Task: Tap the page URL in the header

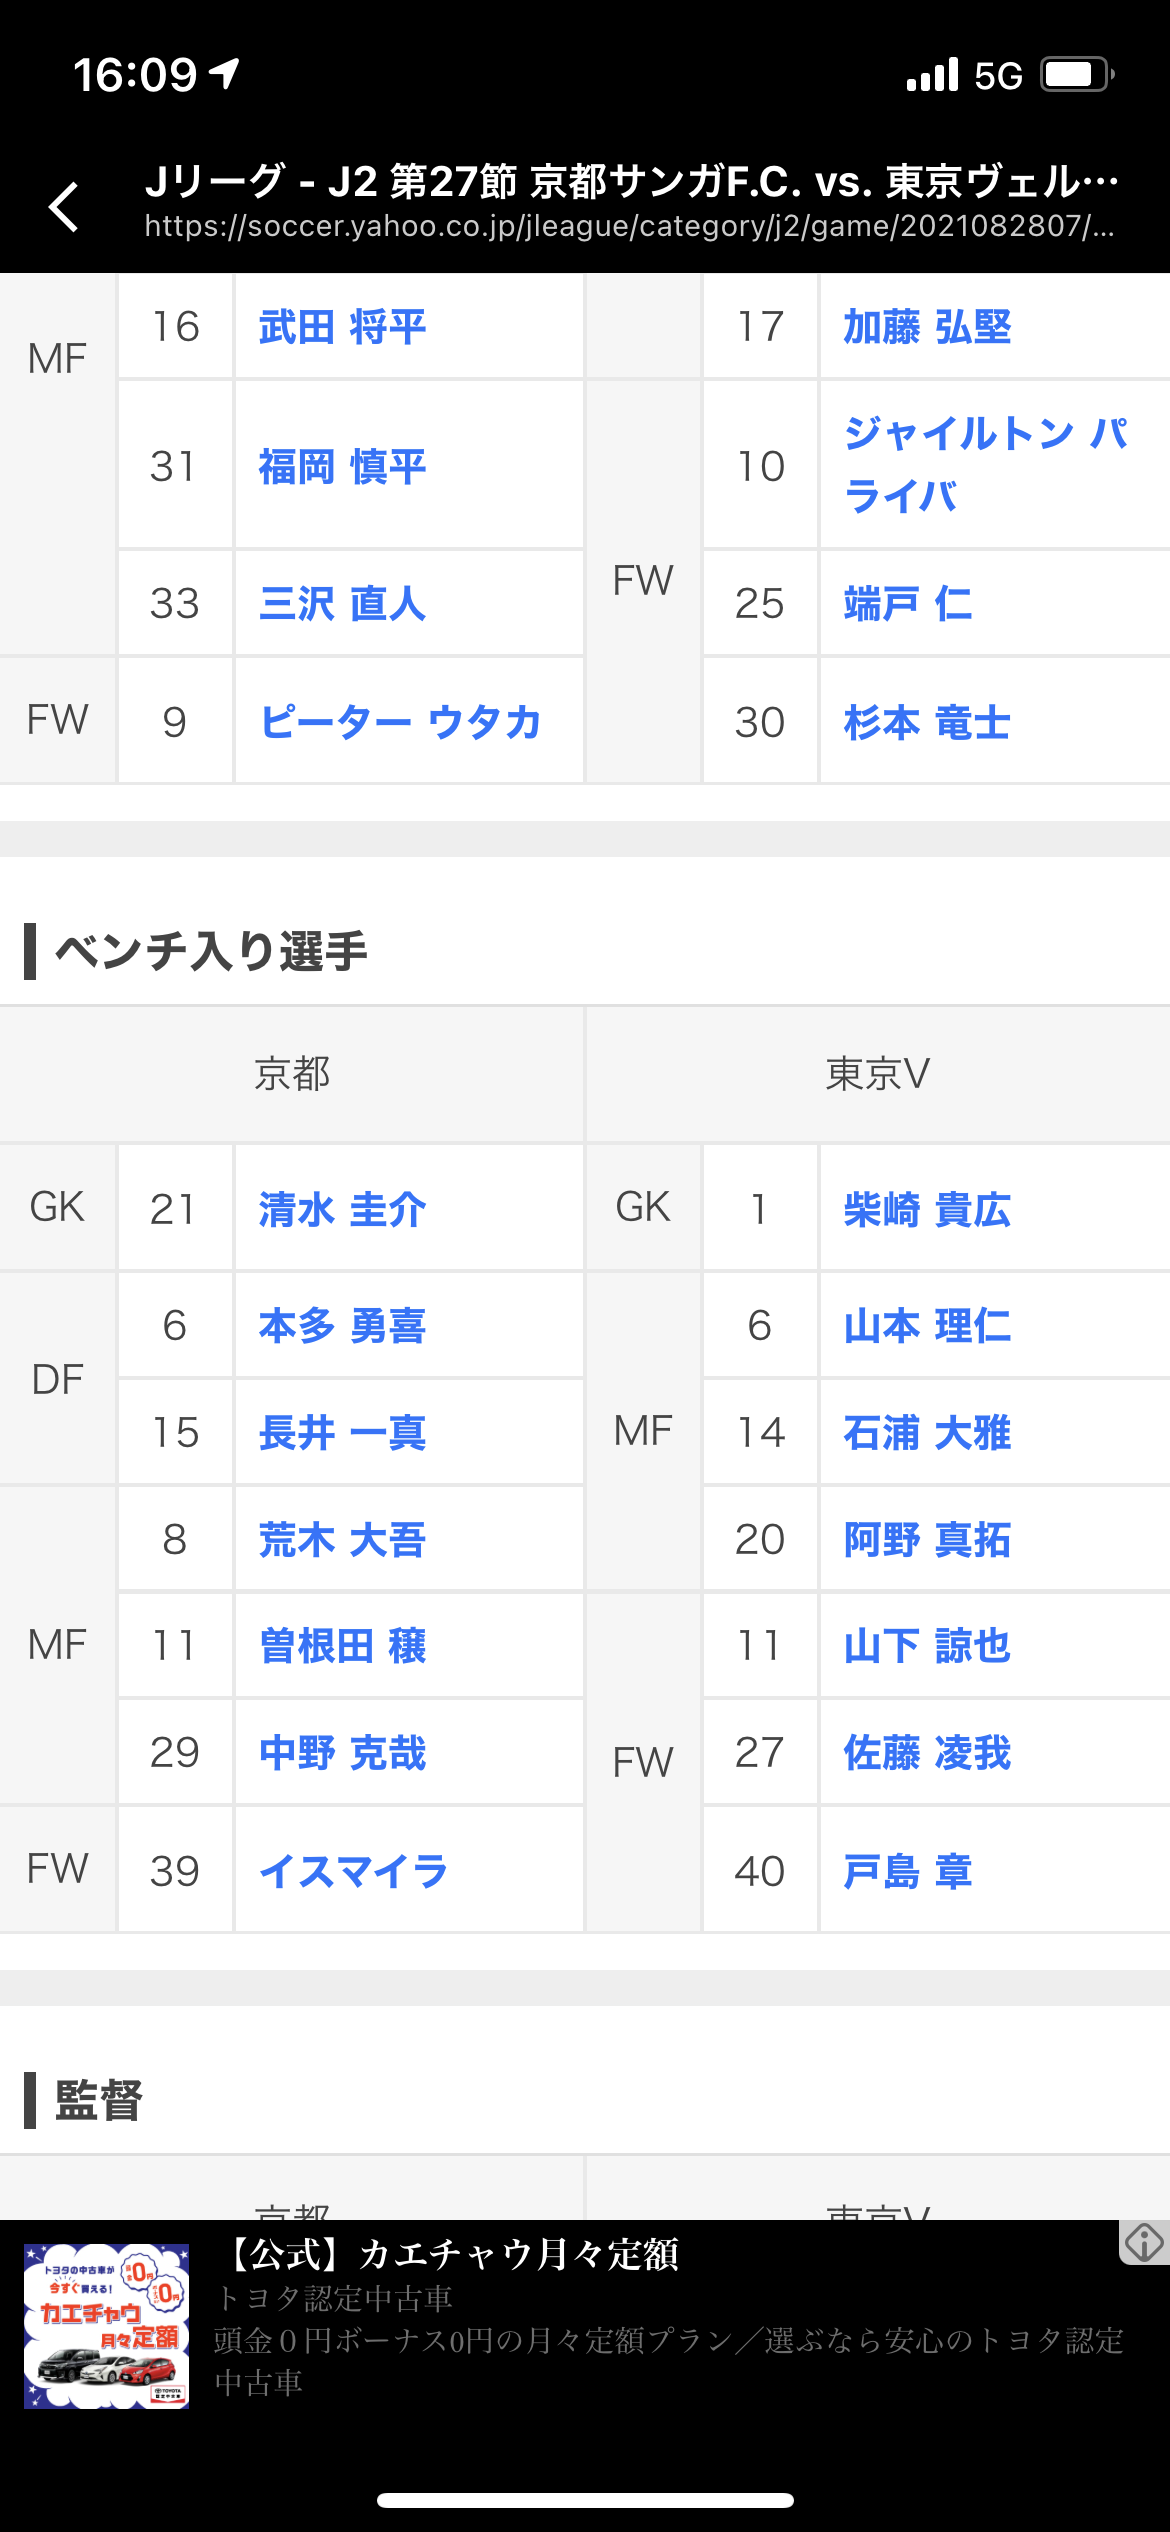Action: click(x=629, y=227)
